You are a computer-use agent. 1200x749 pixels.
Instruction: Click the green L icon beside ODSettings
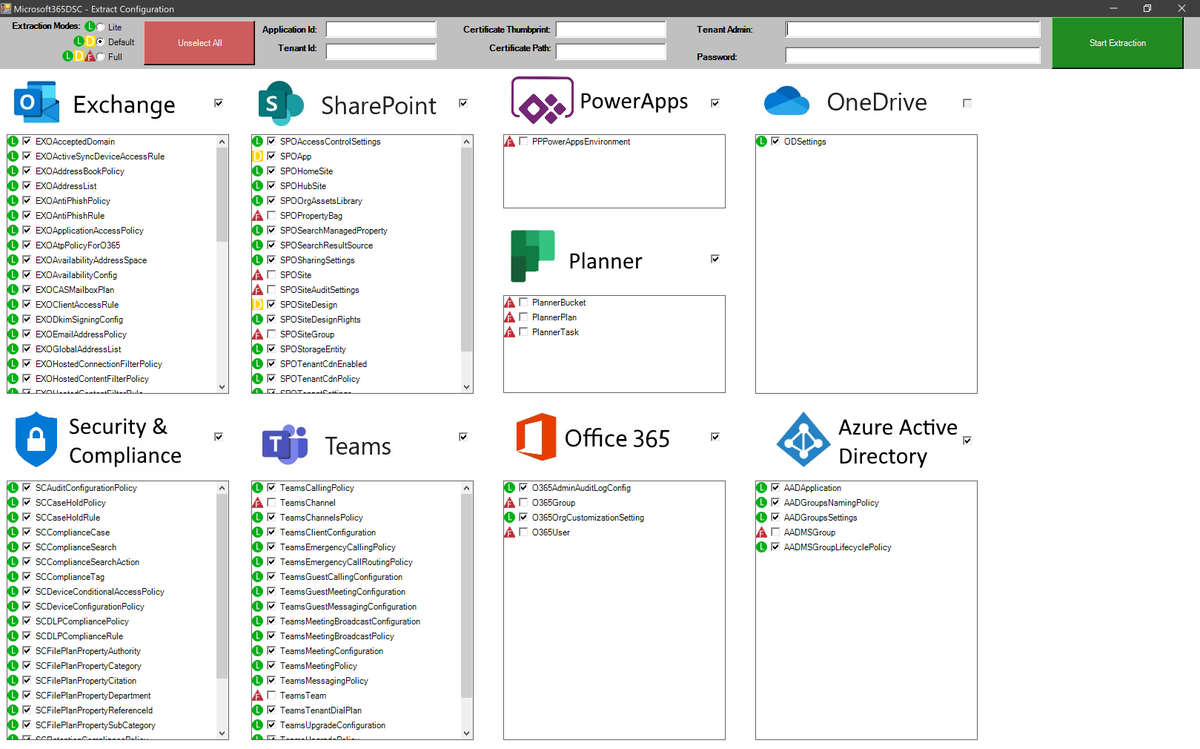(x=762, y=142)
